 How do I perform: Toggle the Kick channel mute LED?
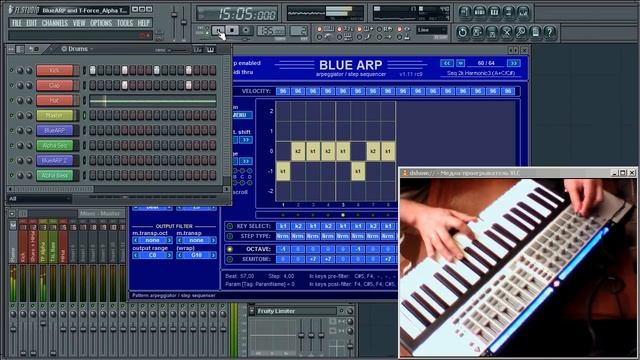(11, 70)
